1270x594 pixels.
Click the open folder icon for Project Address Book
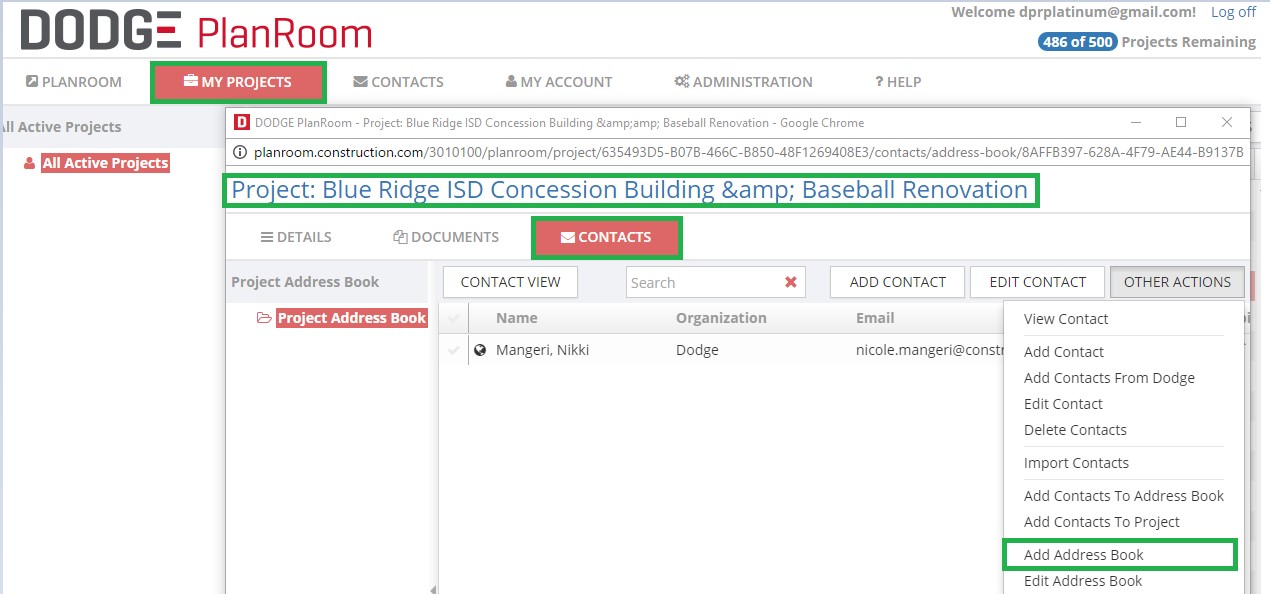click(264, 318)
